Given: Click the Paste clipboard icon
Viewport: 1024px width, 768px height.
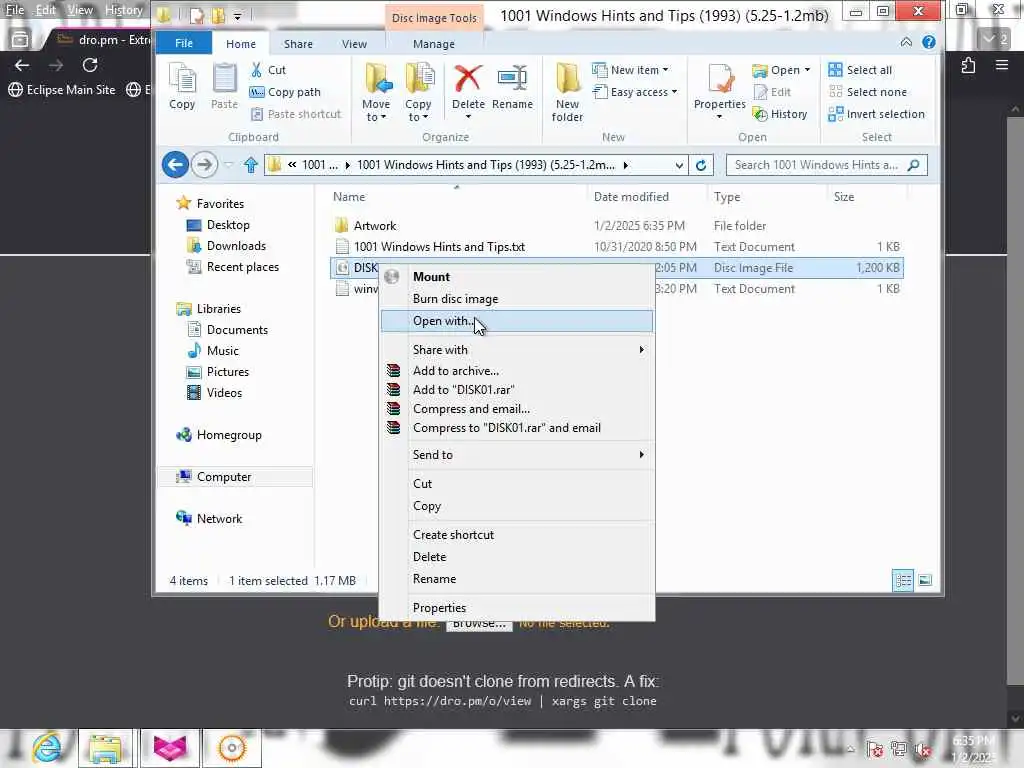Looking at the screenshot, I should 224,86.
